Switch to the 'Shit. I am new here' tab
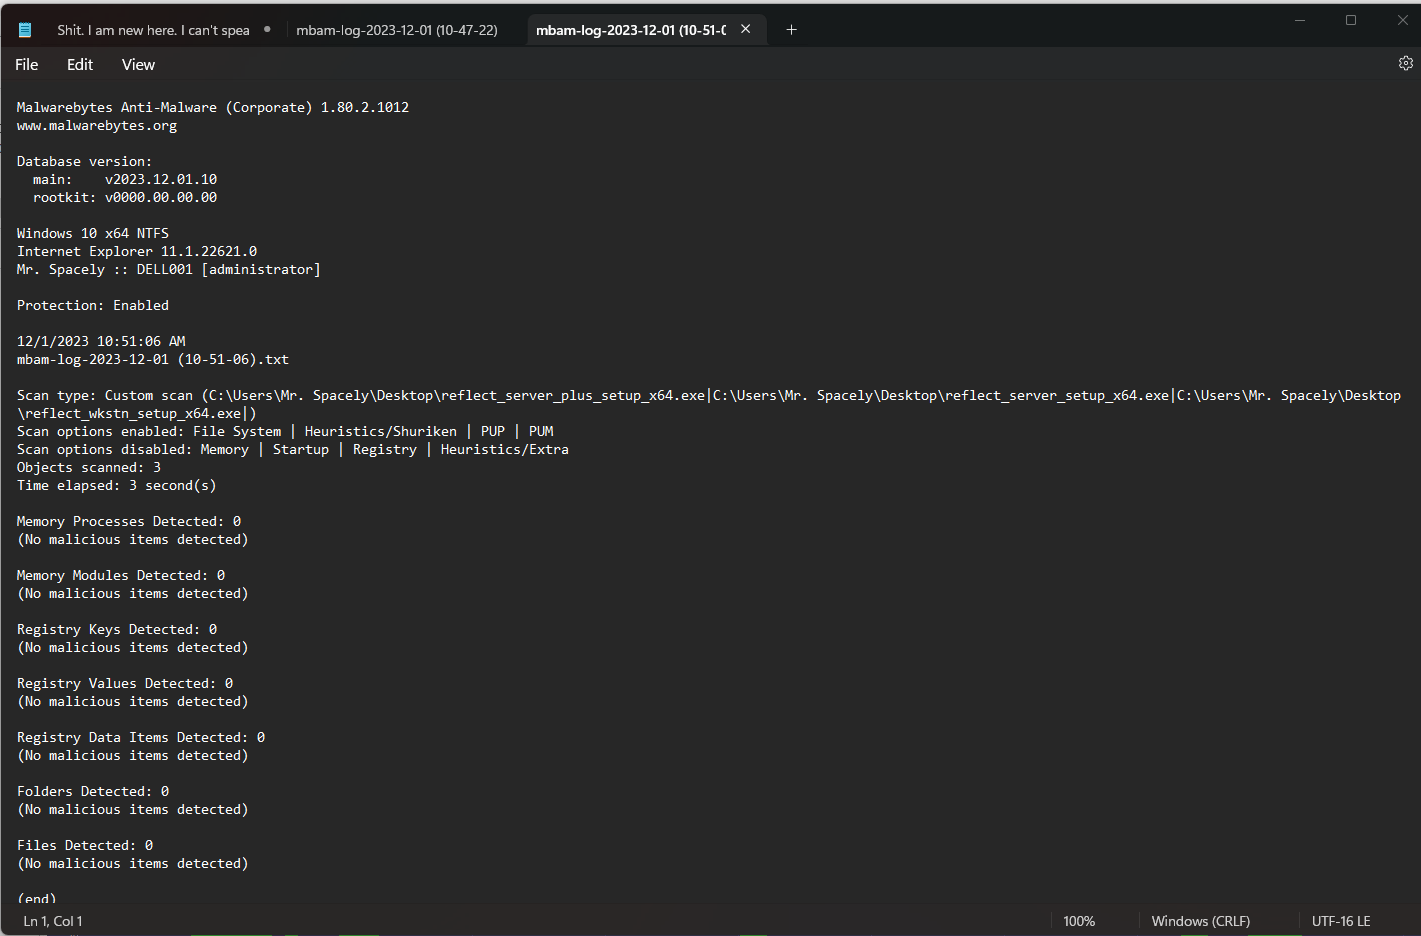 point(153,30)
